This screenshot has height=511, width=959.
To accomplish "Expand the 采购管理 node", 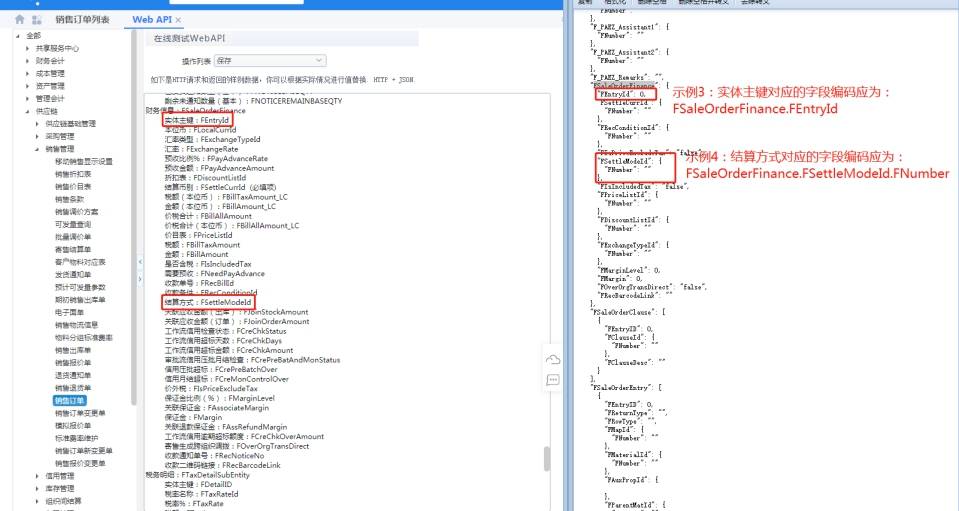I will tap(37, 136).
